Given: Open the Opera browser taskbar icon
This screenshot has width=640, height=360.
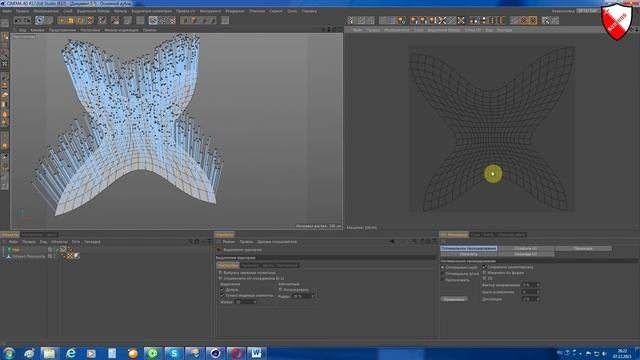Looking at the screenshot, I should click(236, 353).
